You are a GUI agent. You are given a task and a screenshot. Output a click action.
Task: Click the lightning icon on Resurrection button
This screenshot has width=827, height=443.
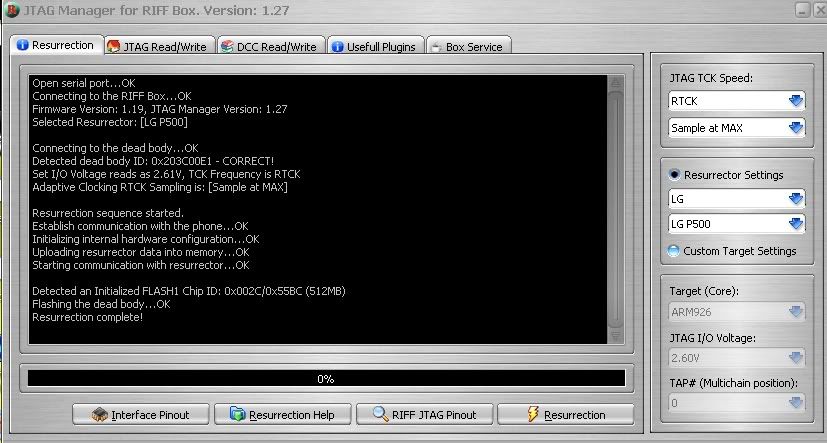click(533, 414)
